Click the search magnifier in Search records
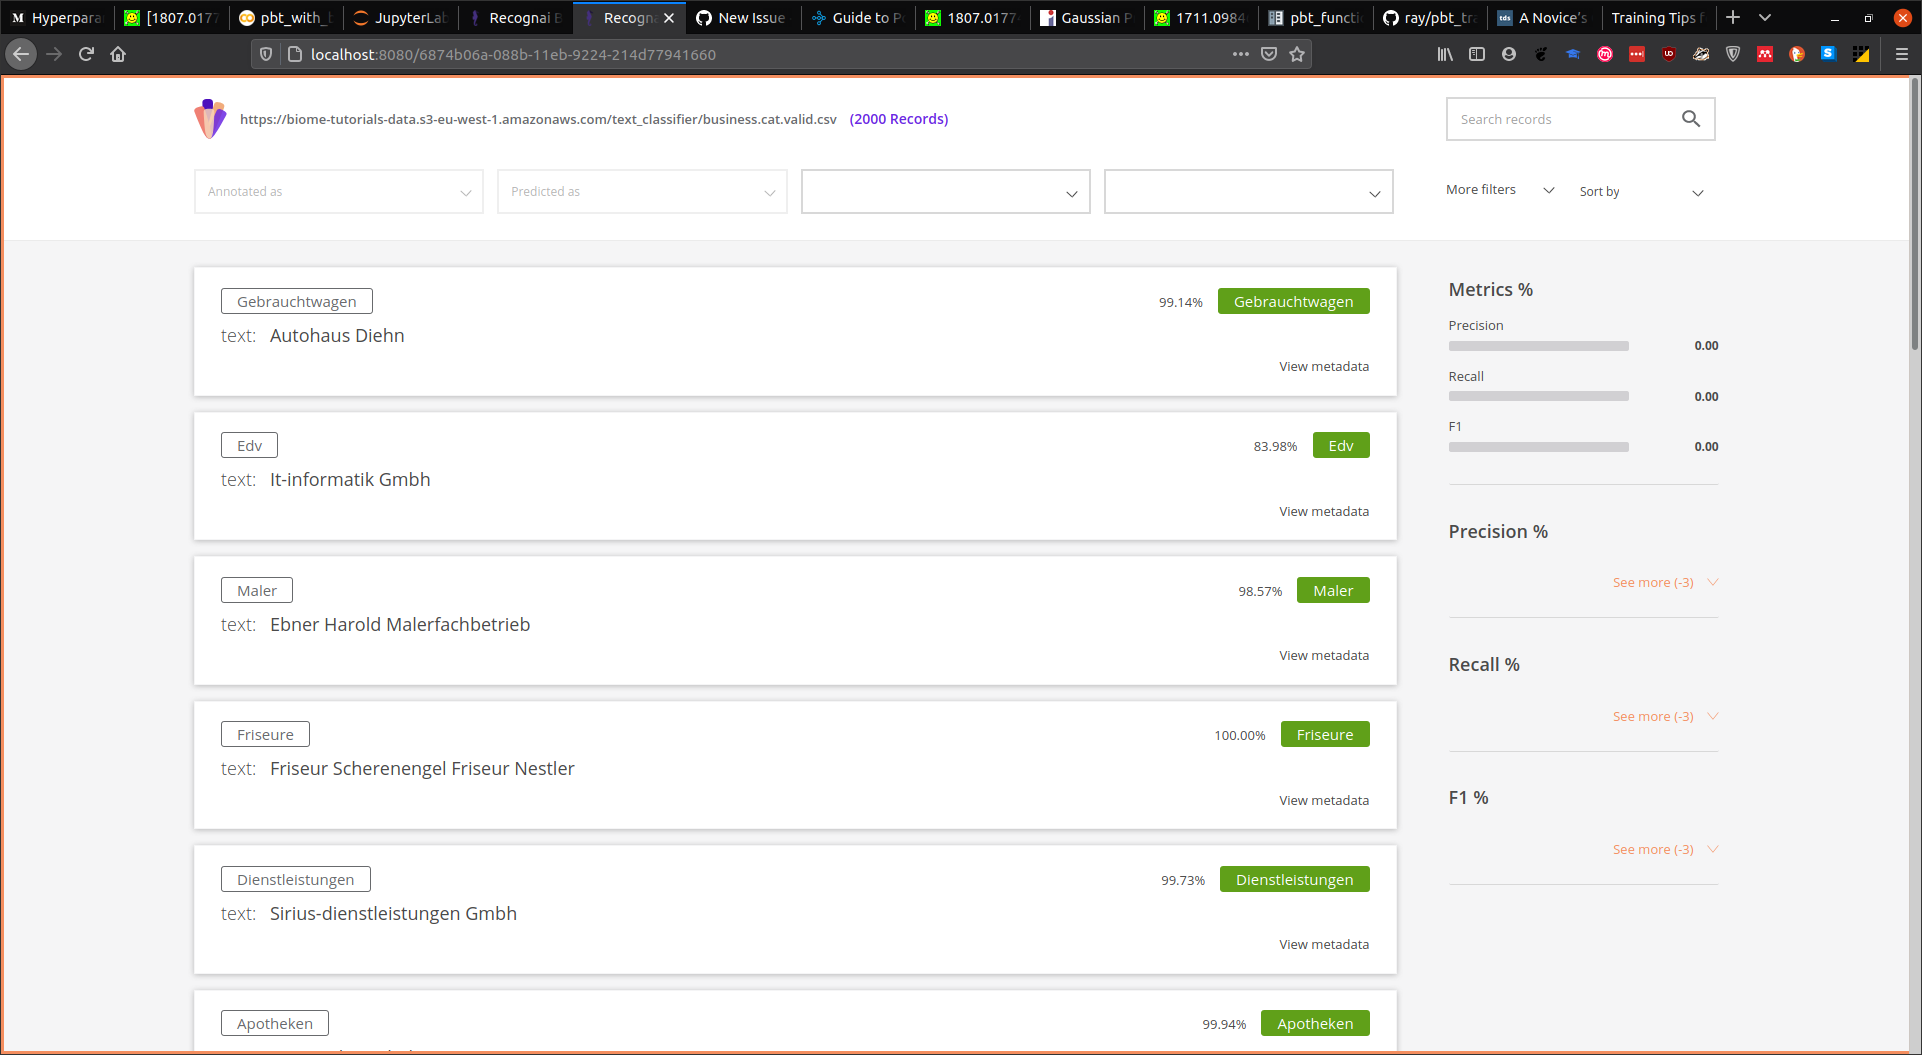The width and height of the screenshot is (1922, 1055). tap(1690, 118)
